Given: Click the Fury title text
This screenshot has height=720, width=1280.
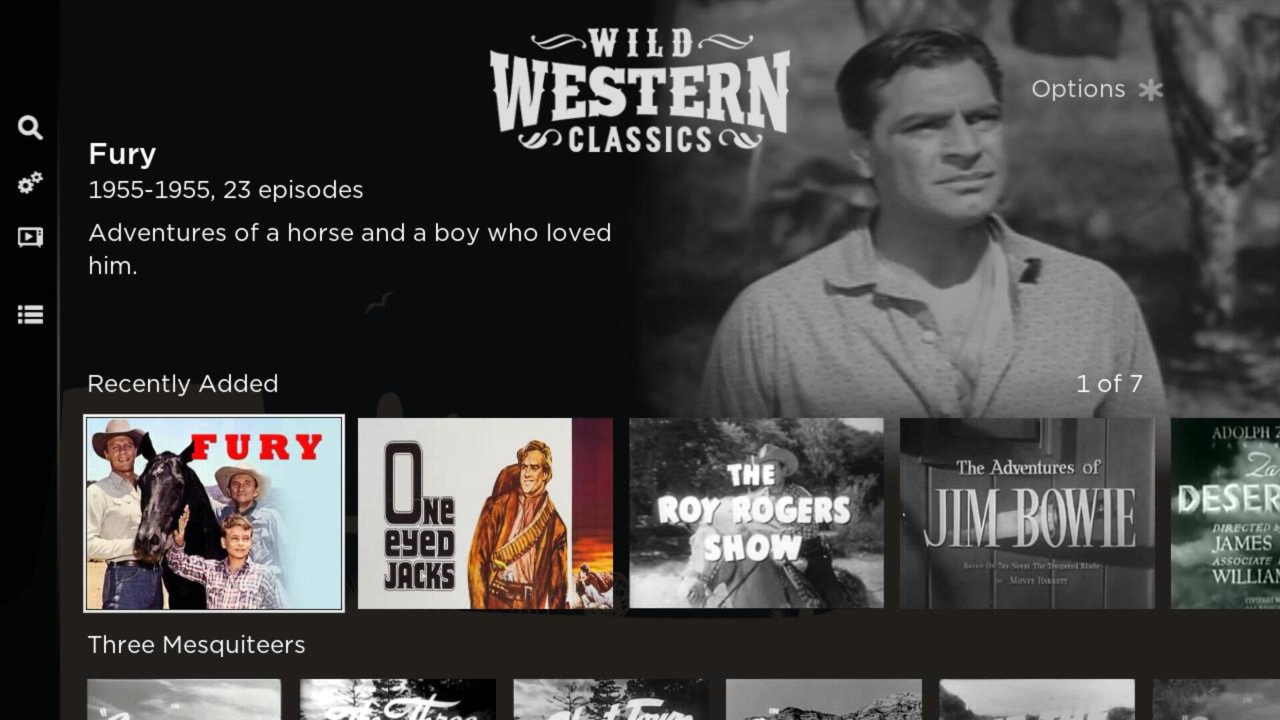Looking at the screenshot, I should 122,154.
